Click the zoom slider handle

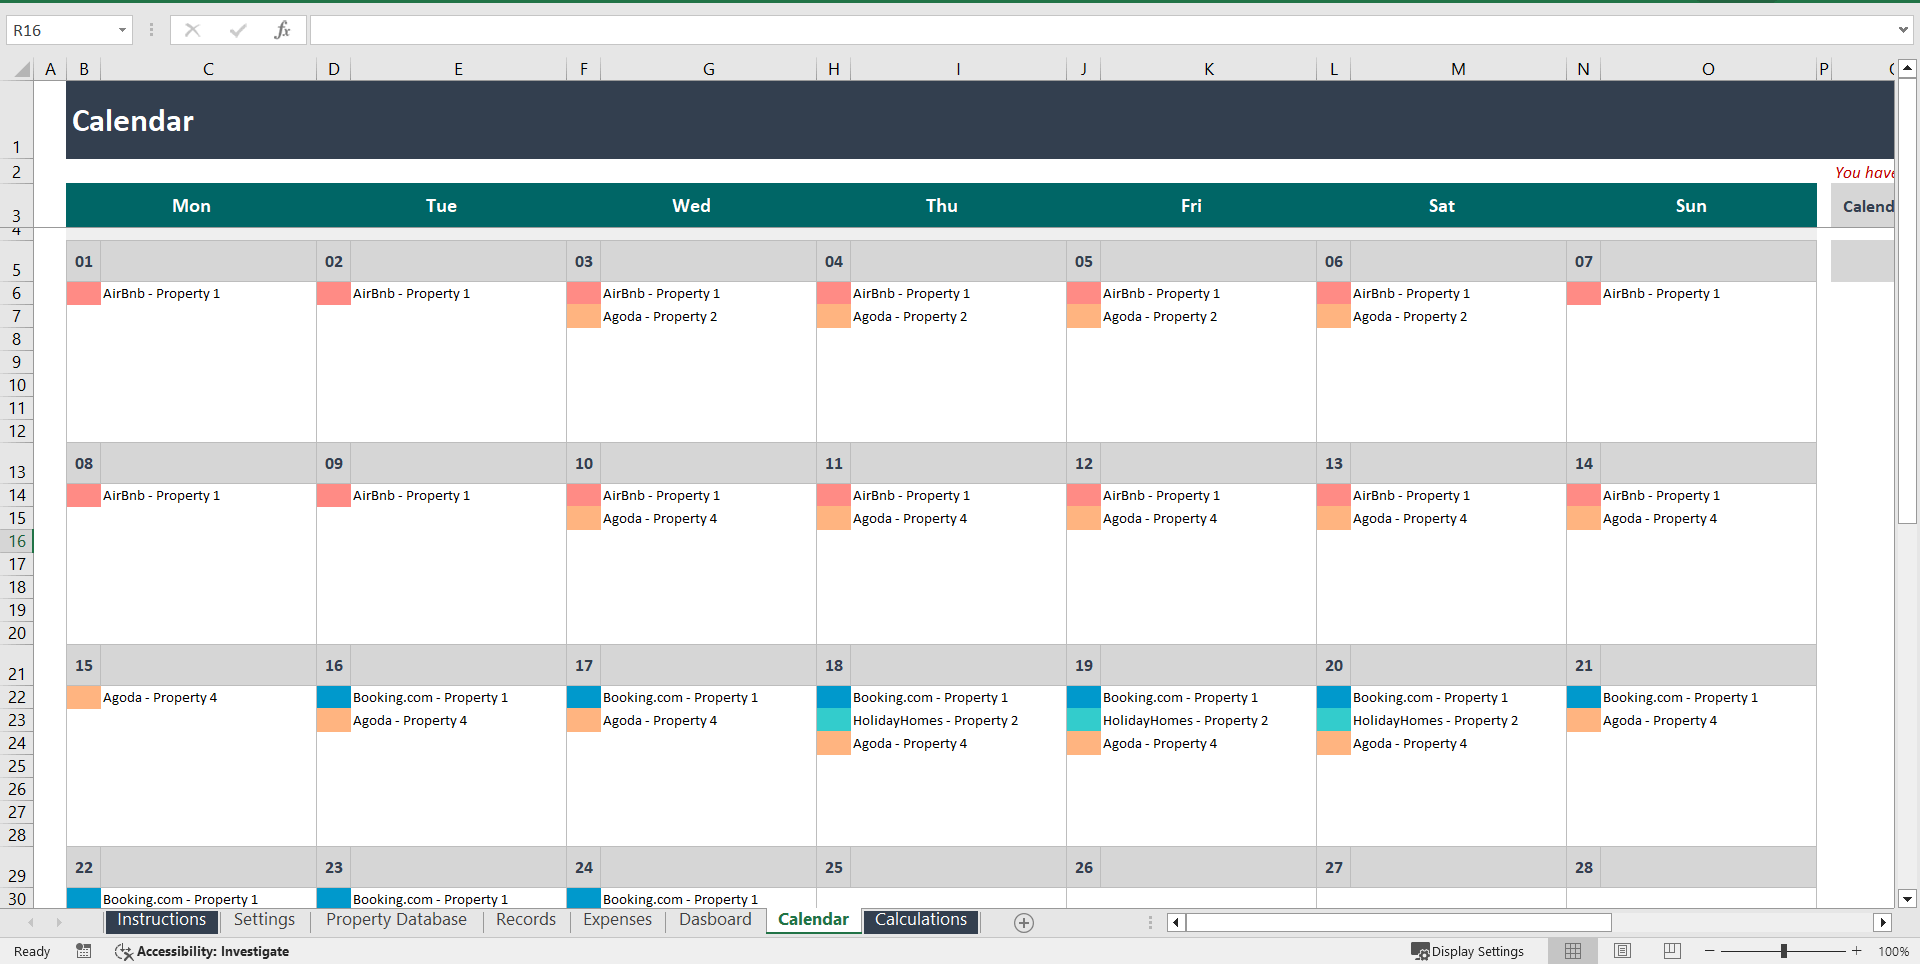coord(1783,951)
